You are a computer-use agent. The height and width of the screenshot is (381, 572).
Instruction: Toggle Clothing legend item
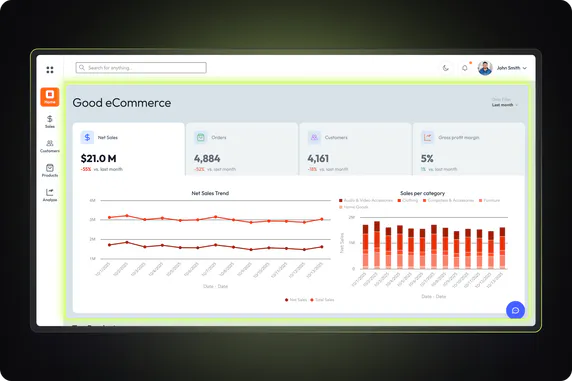(x=408, y=200)
